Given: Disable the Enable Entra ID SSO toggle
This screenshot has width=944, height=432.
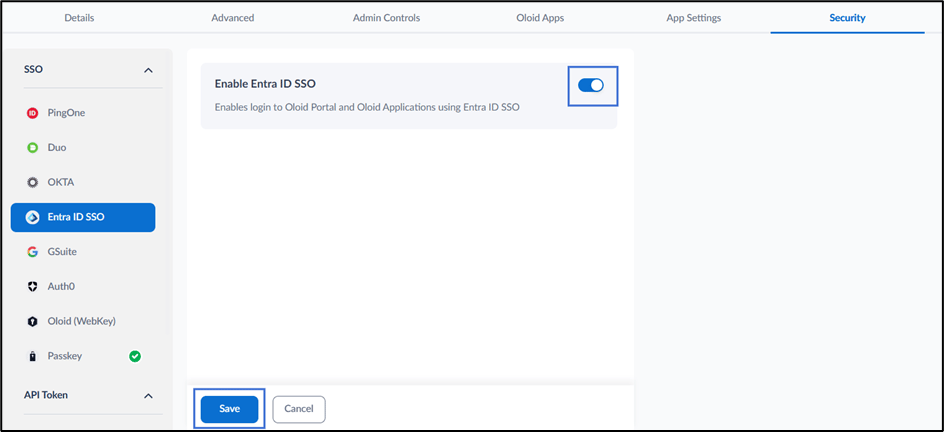Looking at the screenshot, I should [x=591, y=85].
